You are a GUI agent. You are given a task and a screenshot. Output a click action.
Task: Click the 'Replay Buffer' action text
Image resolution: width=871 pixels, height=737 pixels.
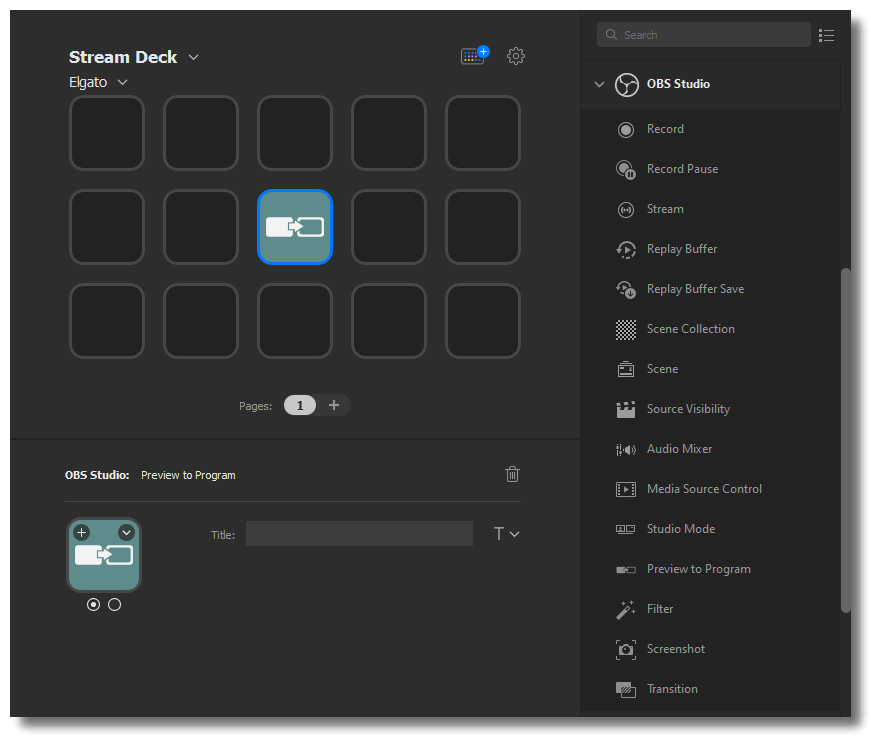click(x=682, y=249)
